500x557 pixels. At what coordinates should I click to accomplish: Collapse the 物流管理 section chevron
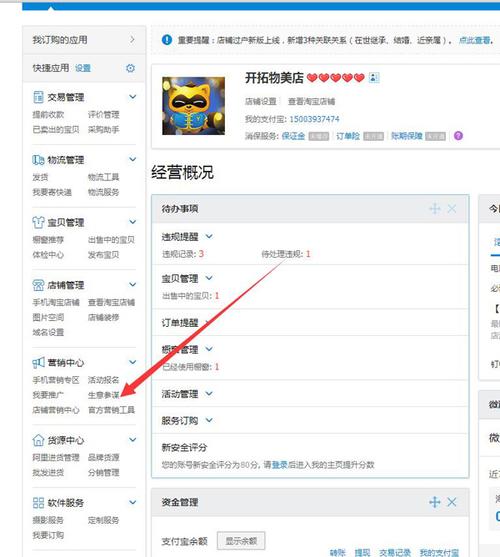(x=132, y=159)
